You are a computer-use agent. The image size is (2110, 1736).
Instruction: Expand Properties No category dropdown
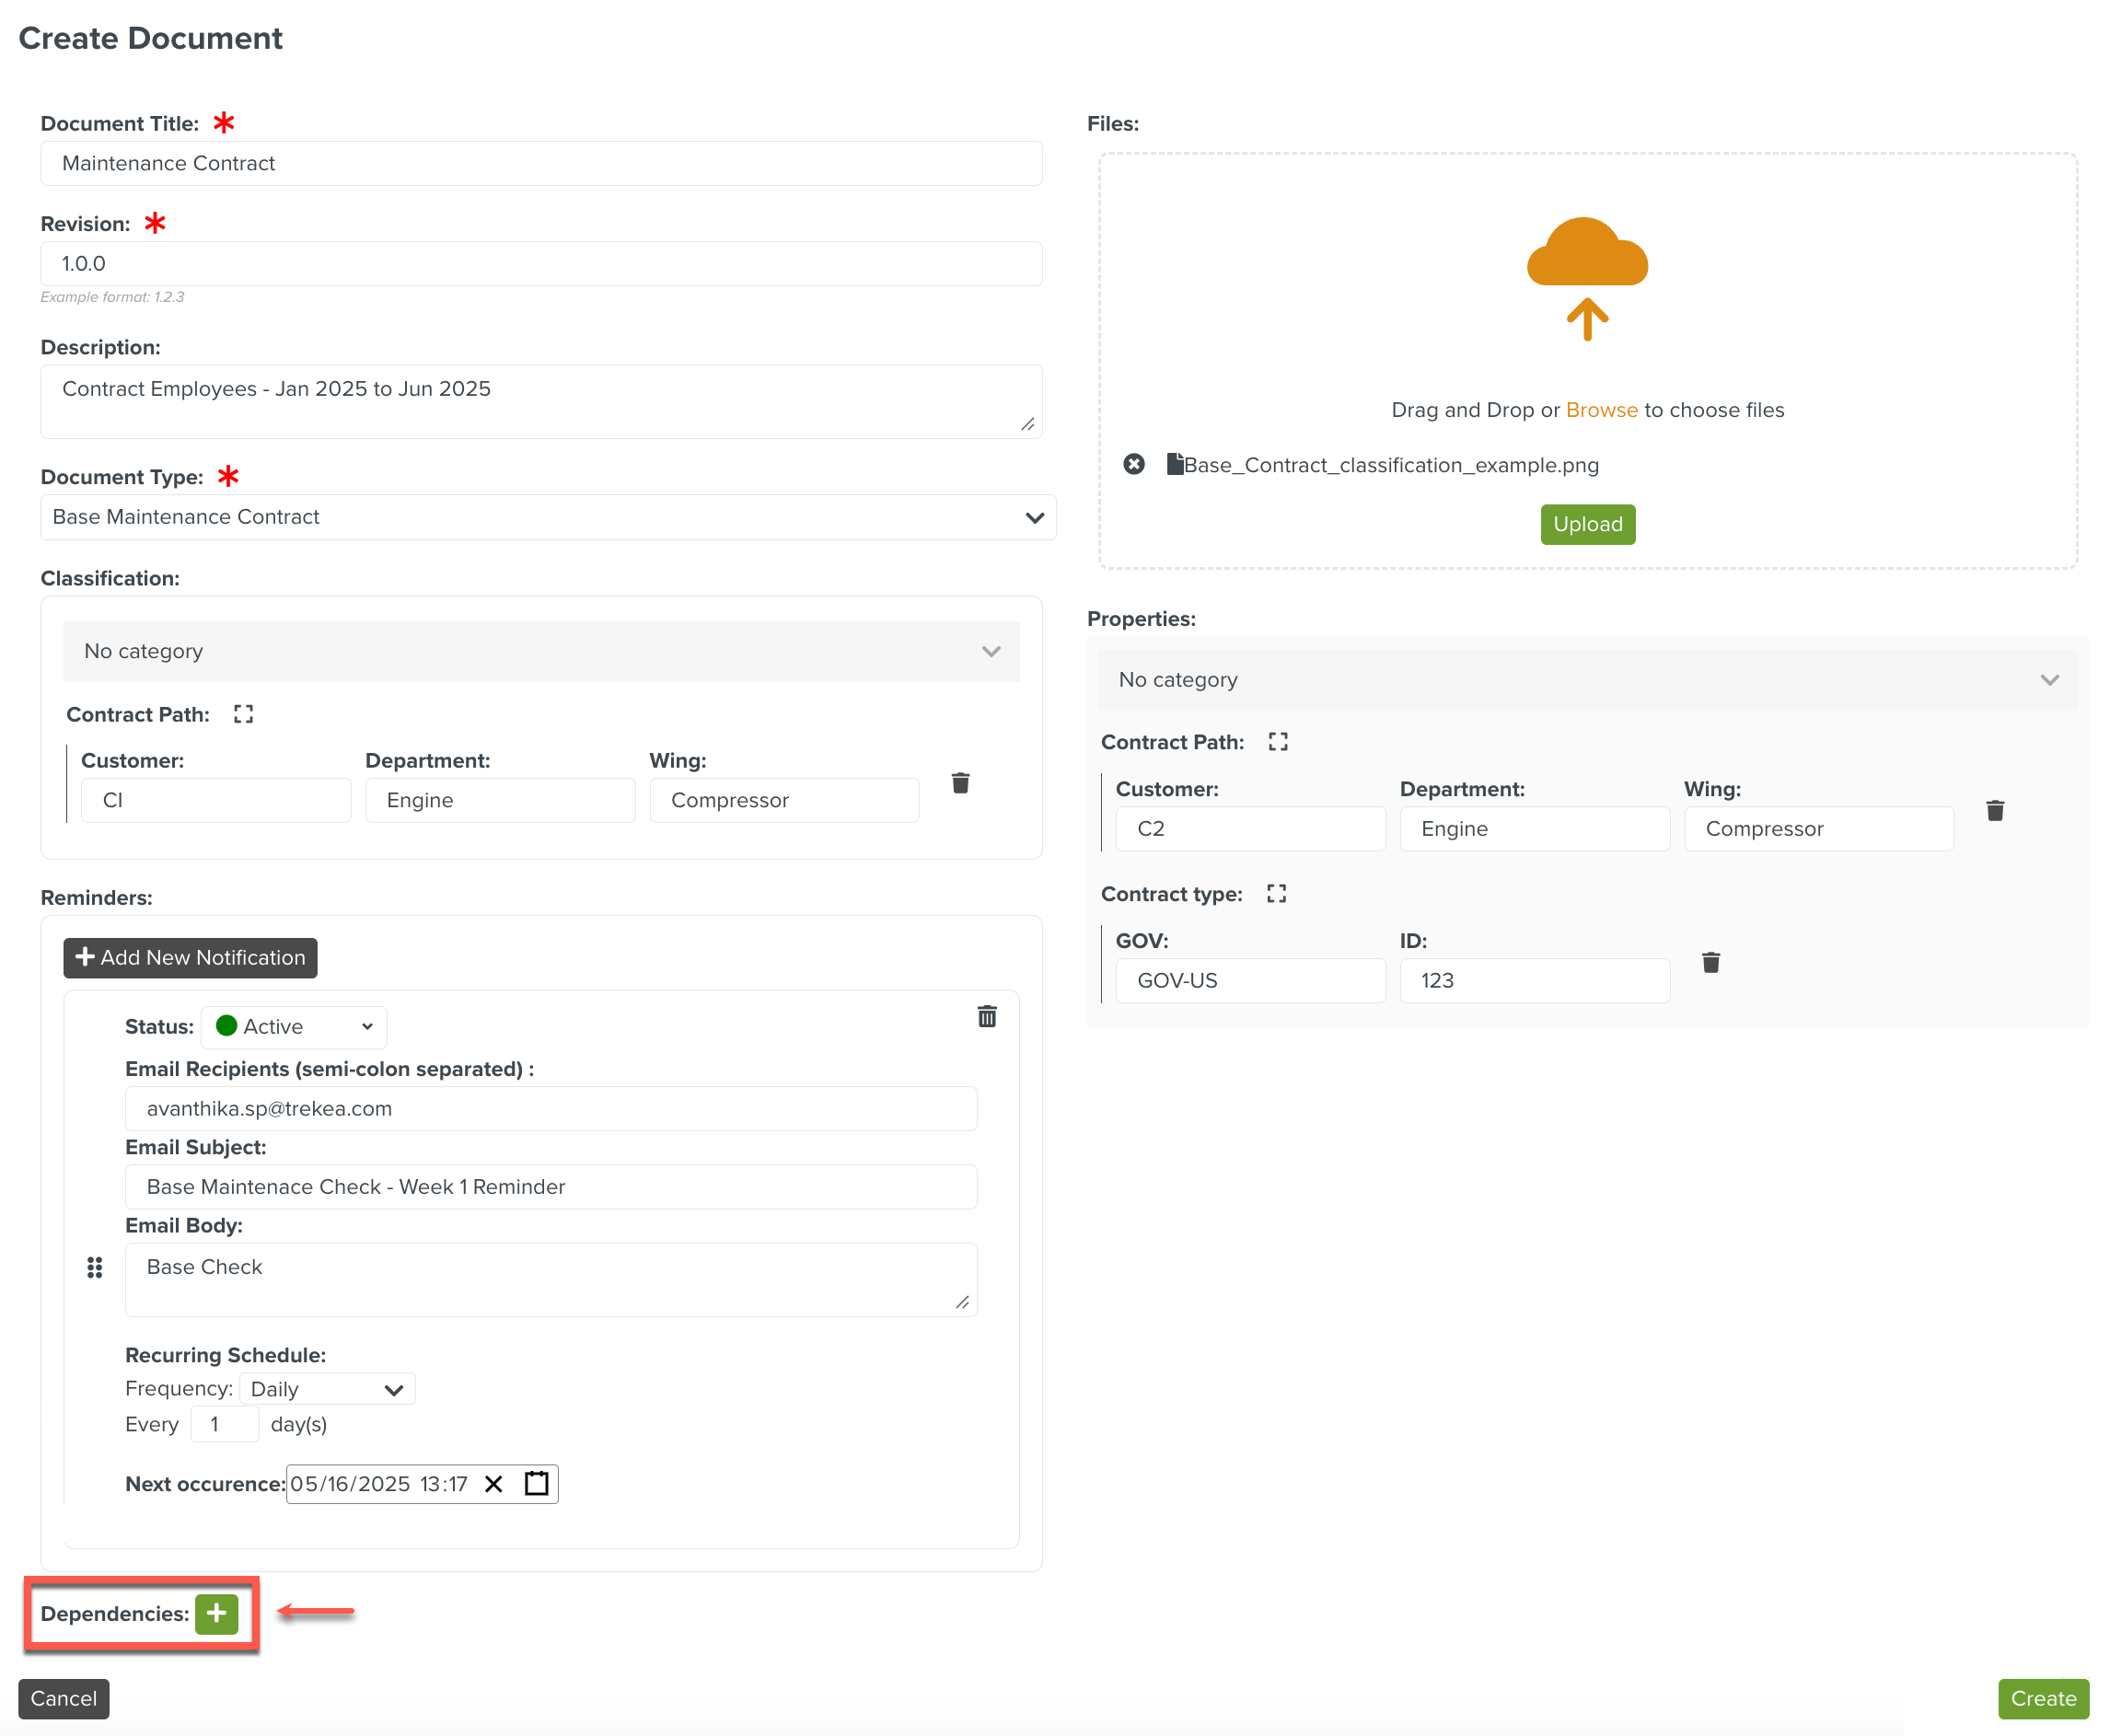pyautogui.click(x=1587, y=680)
